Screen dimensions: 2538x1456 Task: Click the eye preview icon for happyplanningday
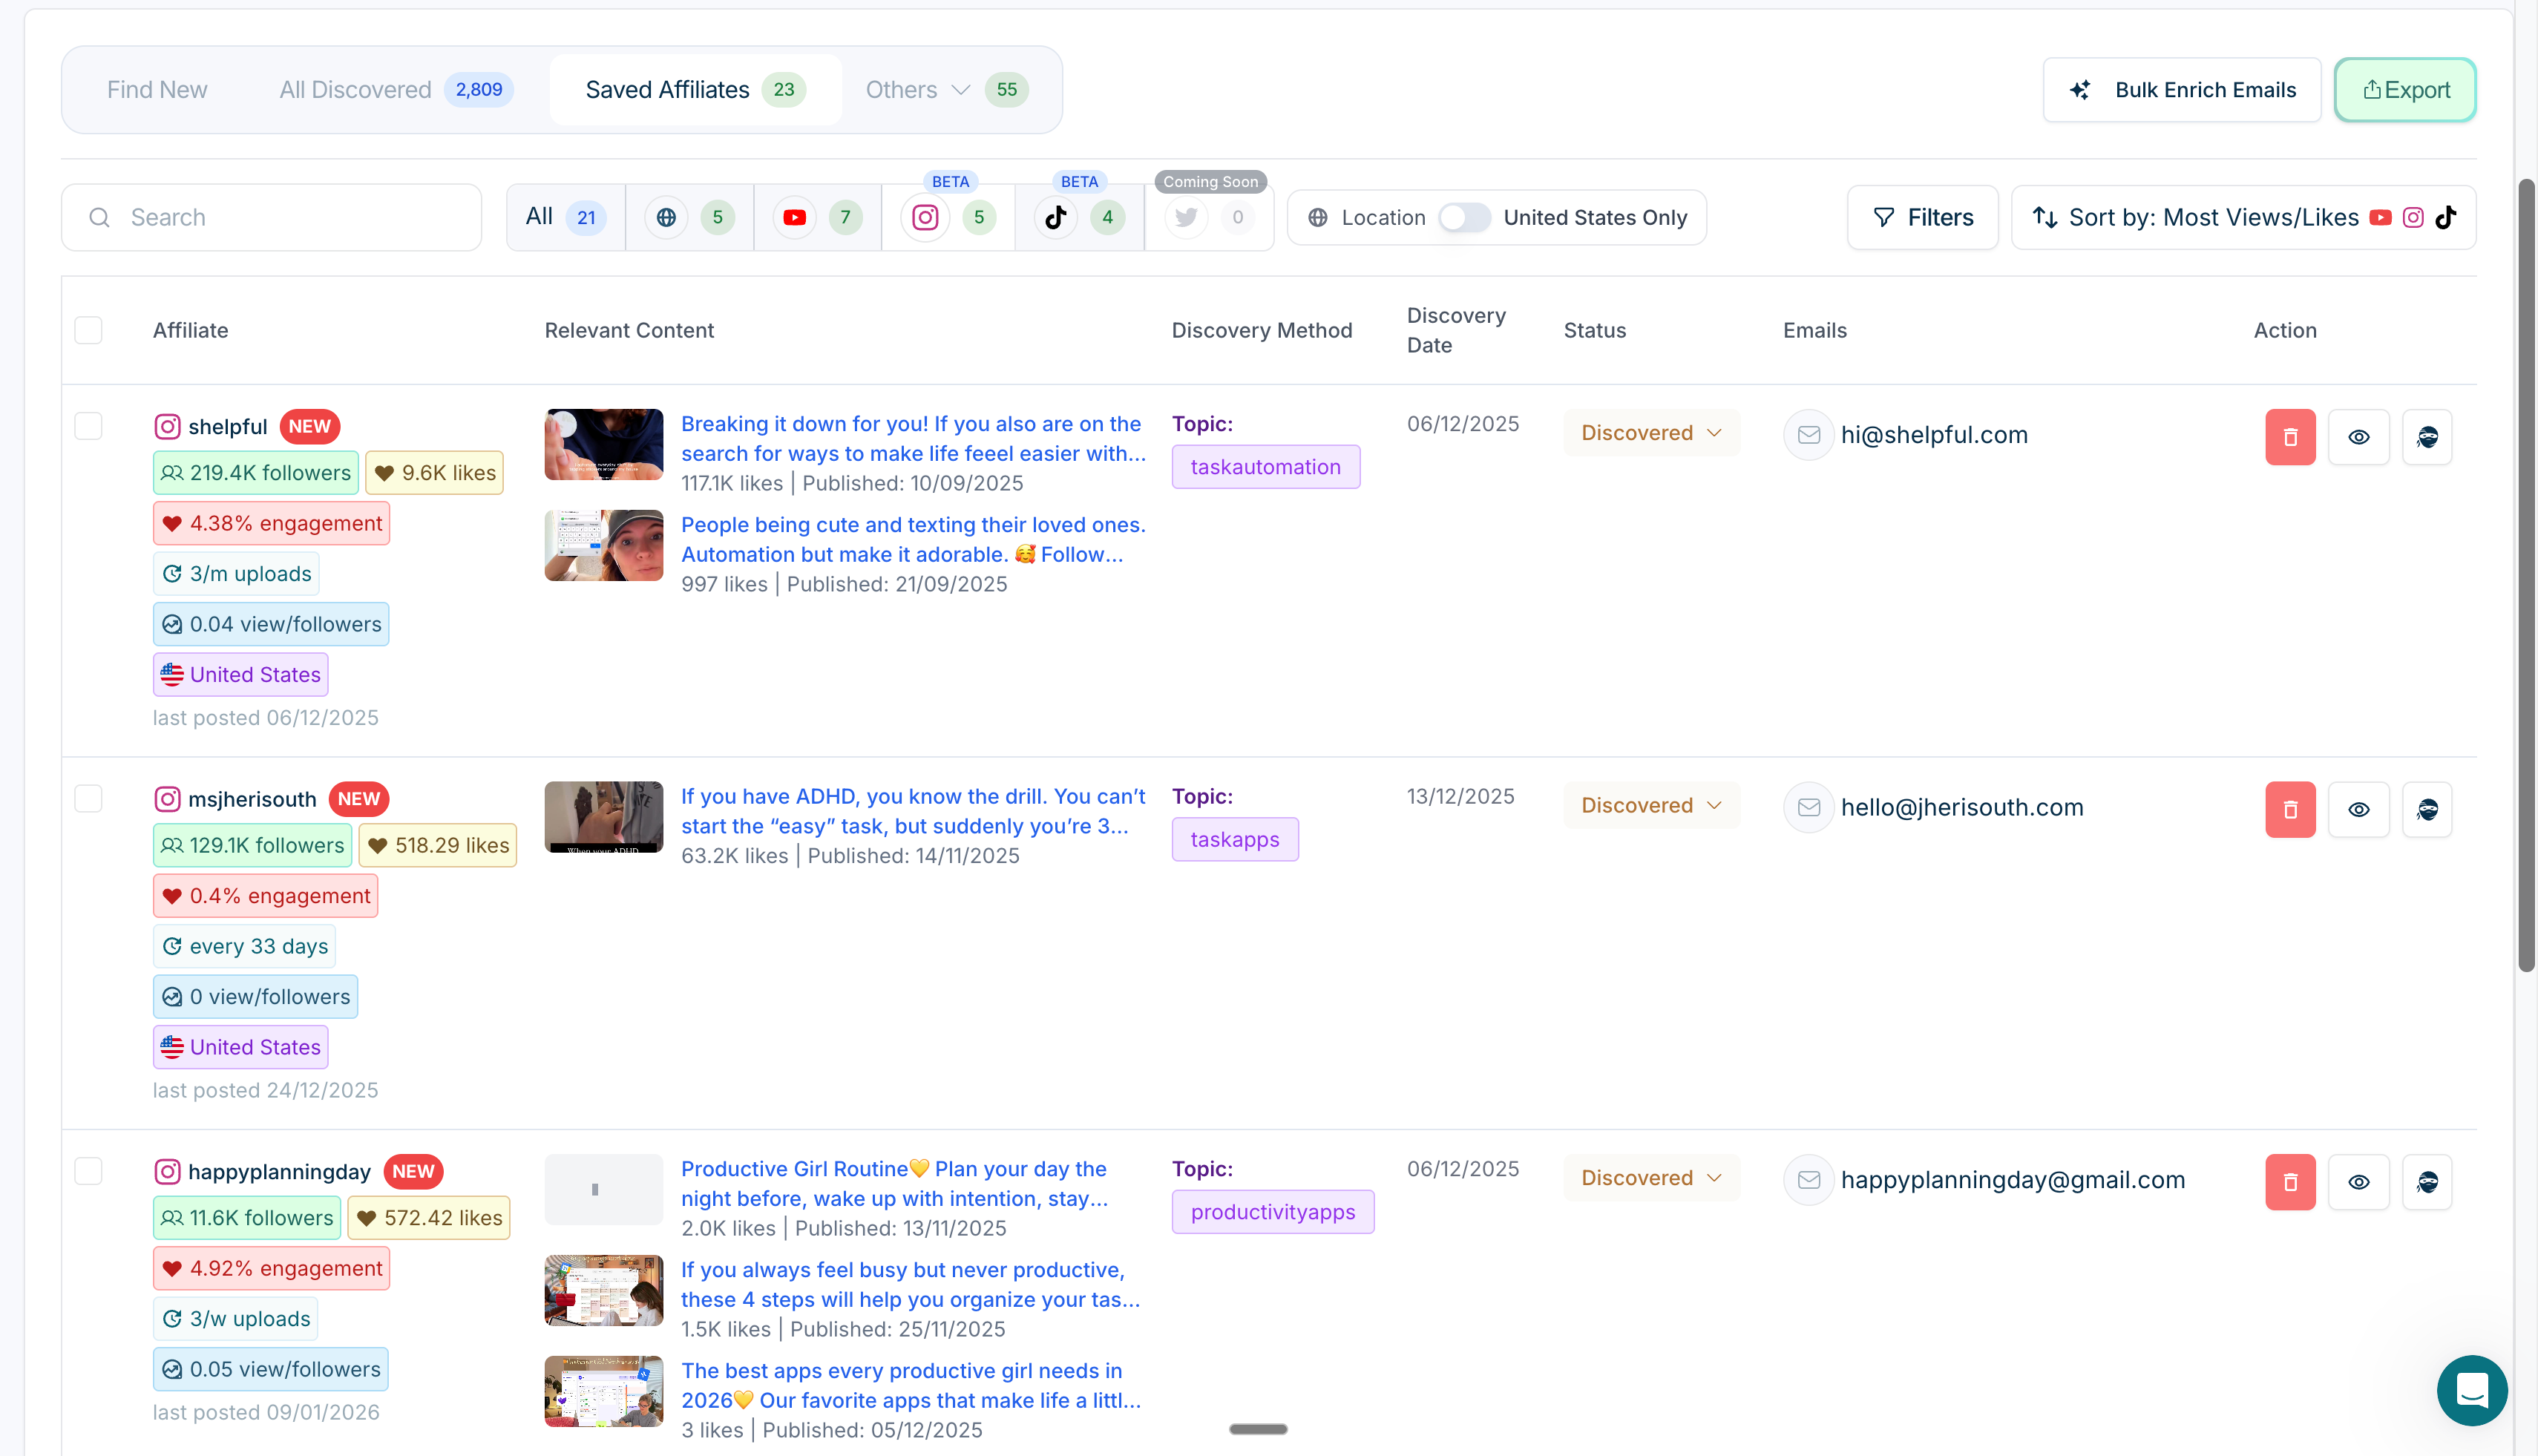tap(2359, 1181)
